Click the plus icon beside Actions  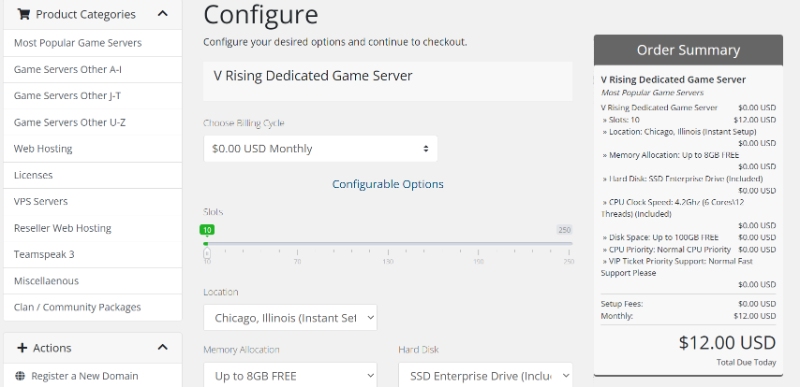(22, 348)
